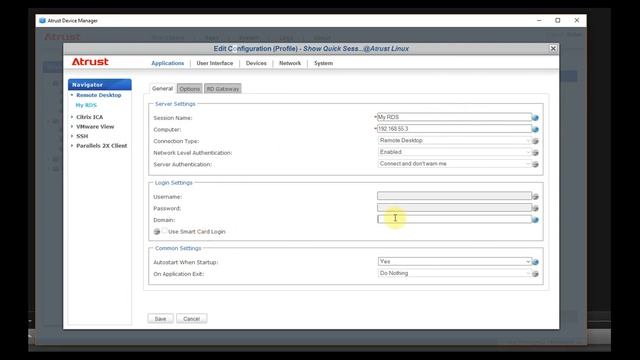Click the globe icon beside Computer field
The height and width of the screenshot is (360, 640).
click(x=535, y=129)
